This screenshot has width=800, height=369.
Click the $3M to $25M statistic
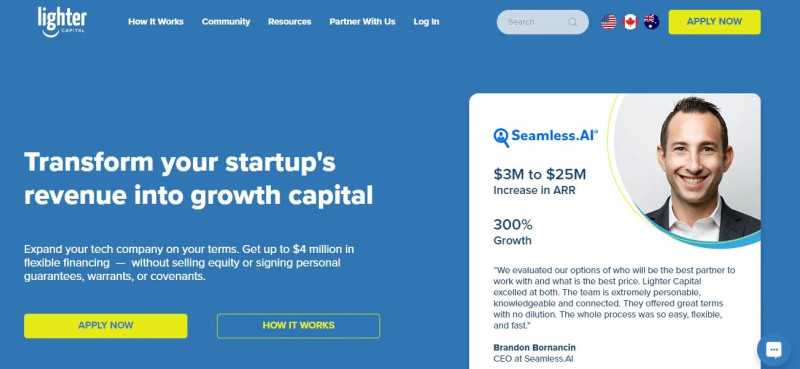[539, 175]
